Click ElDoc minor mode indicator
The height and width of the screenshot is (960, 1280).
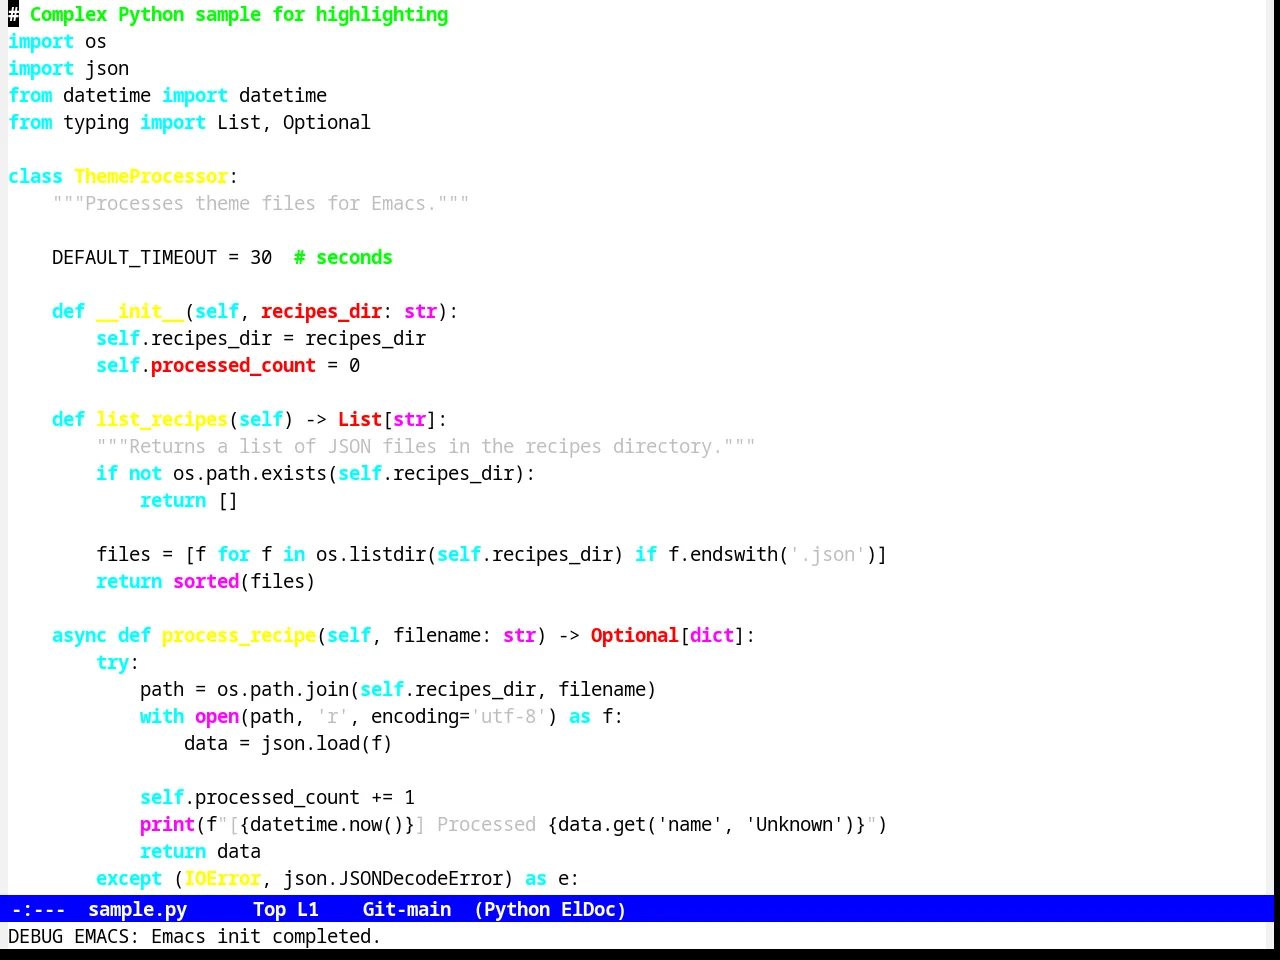(x=588, y=909)
